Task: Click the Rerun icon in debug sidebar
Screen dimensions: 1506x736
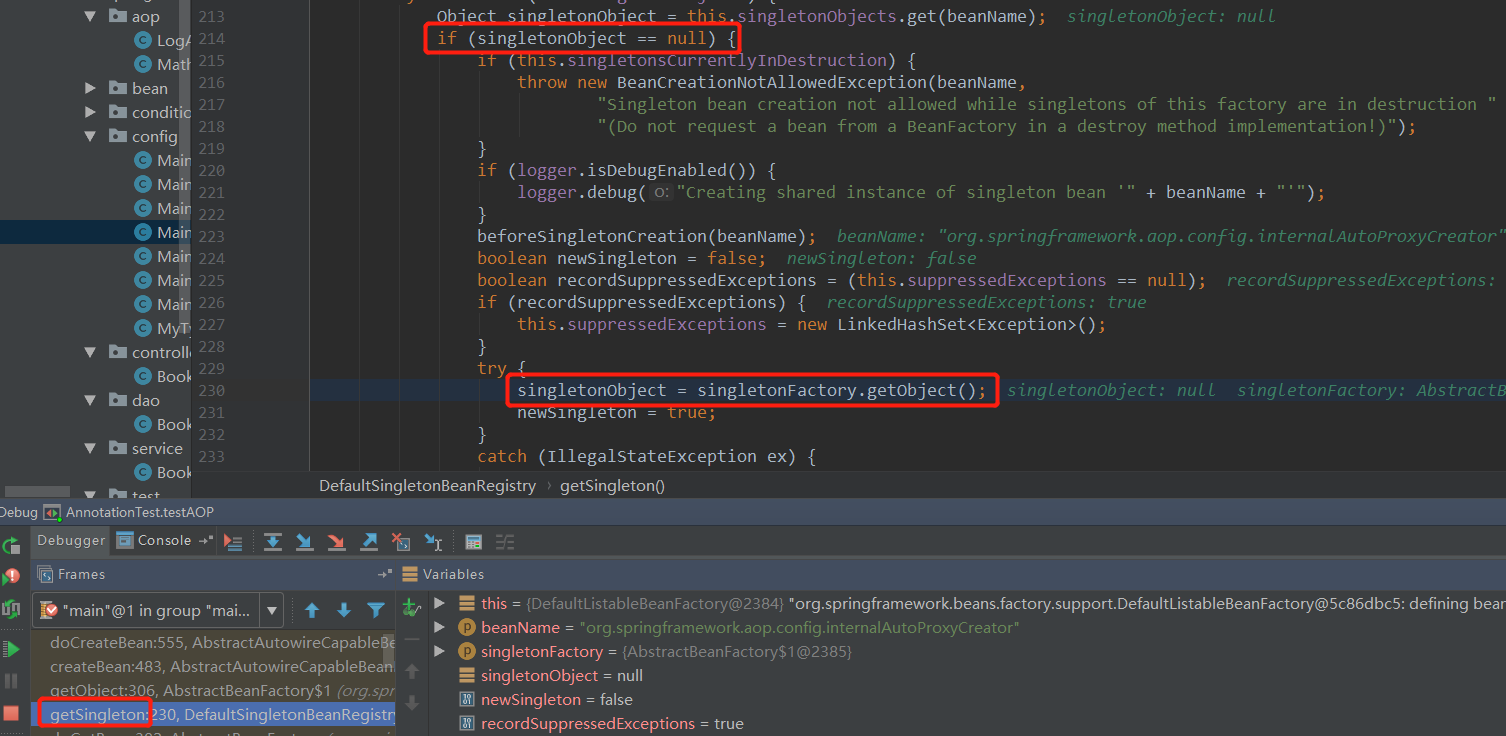Action: pyautogui.click(x=12, y=545)
